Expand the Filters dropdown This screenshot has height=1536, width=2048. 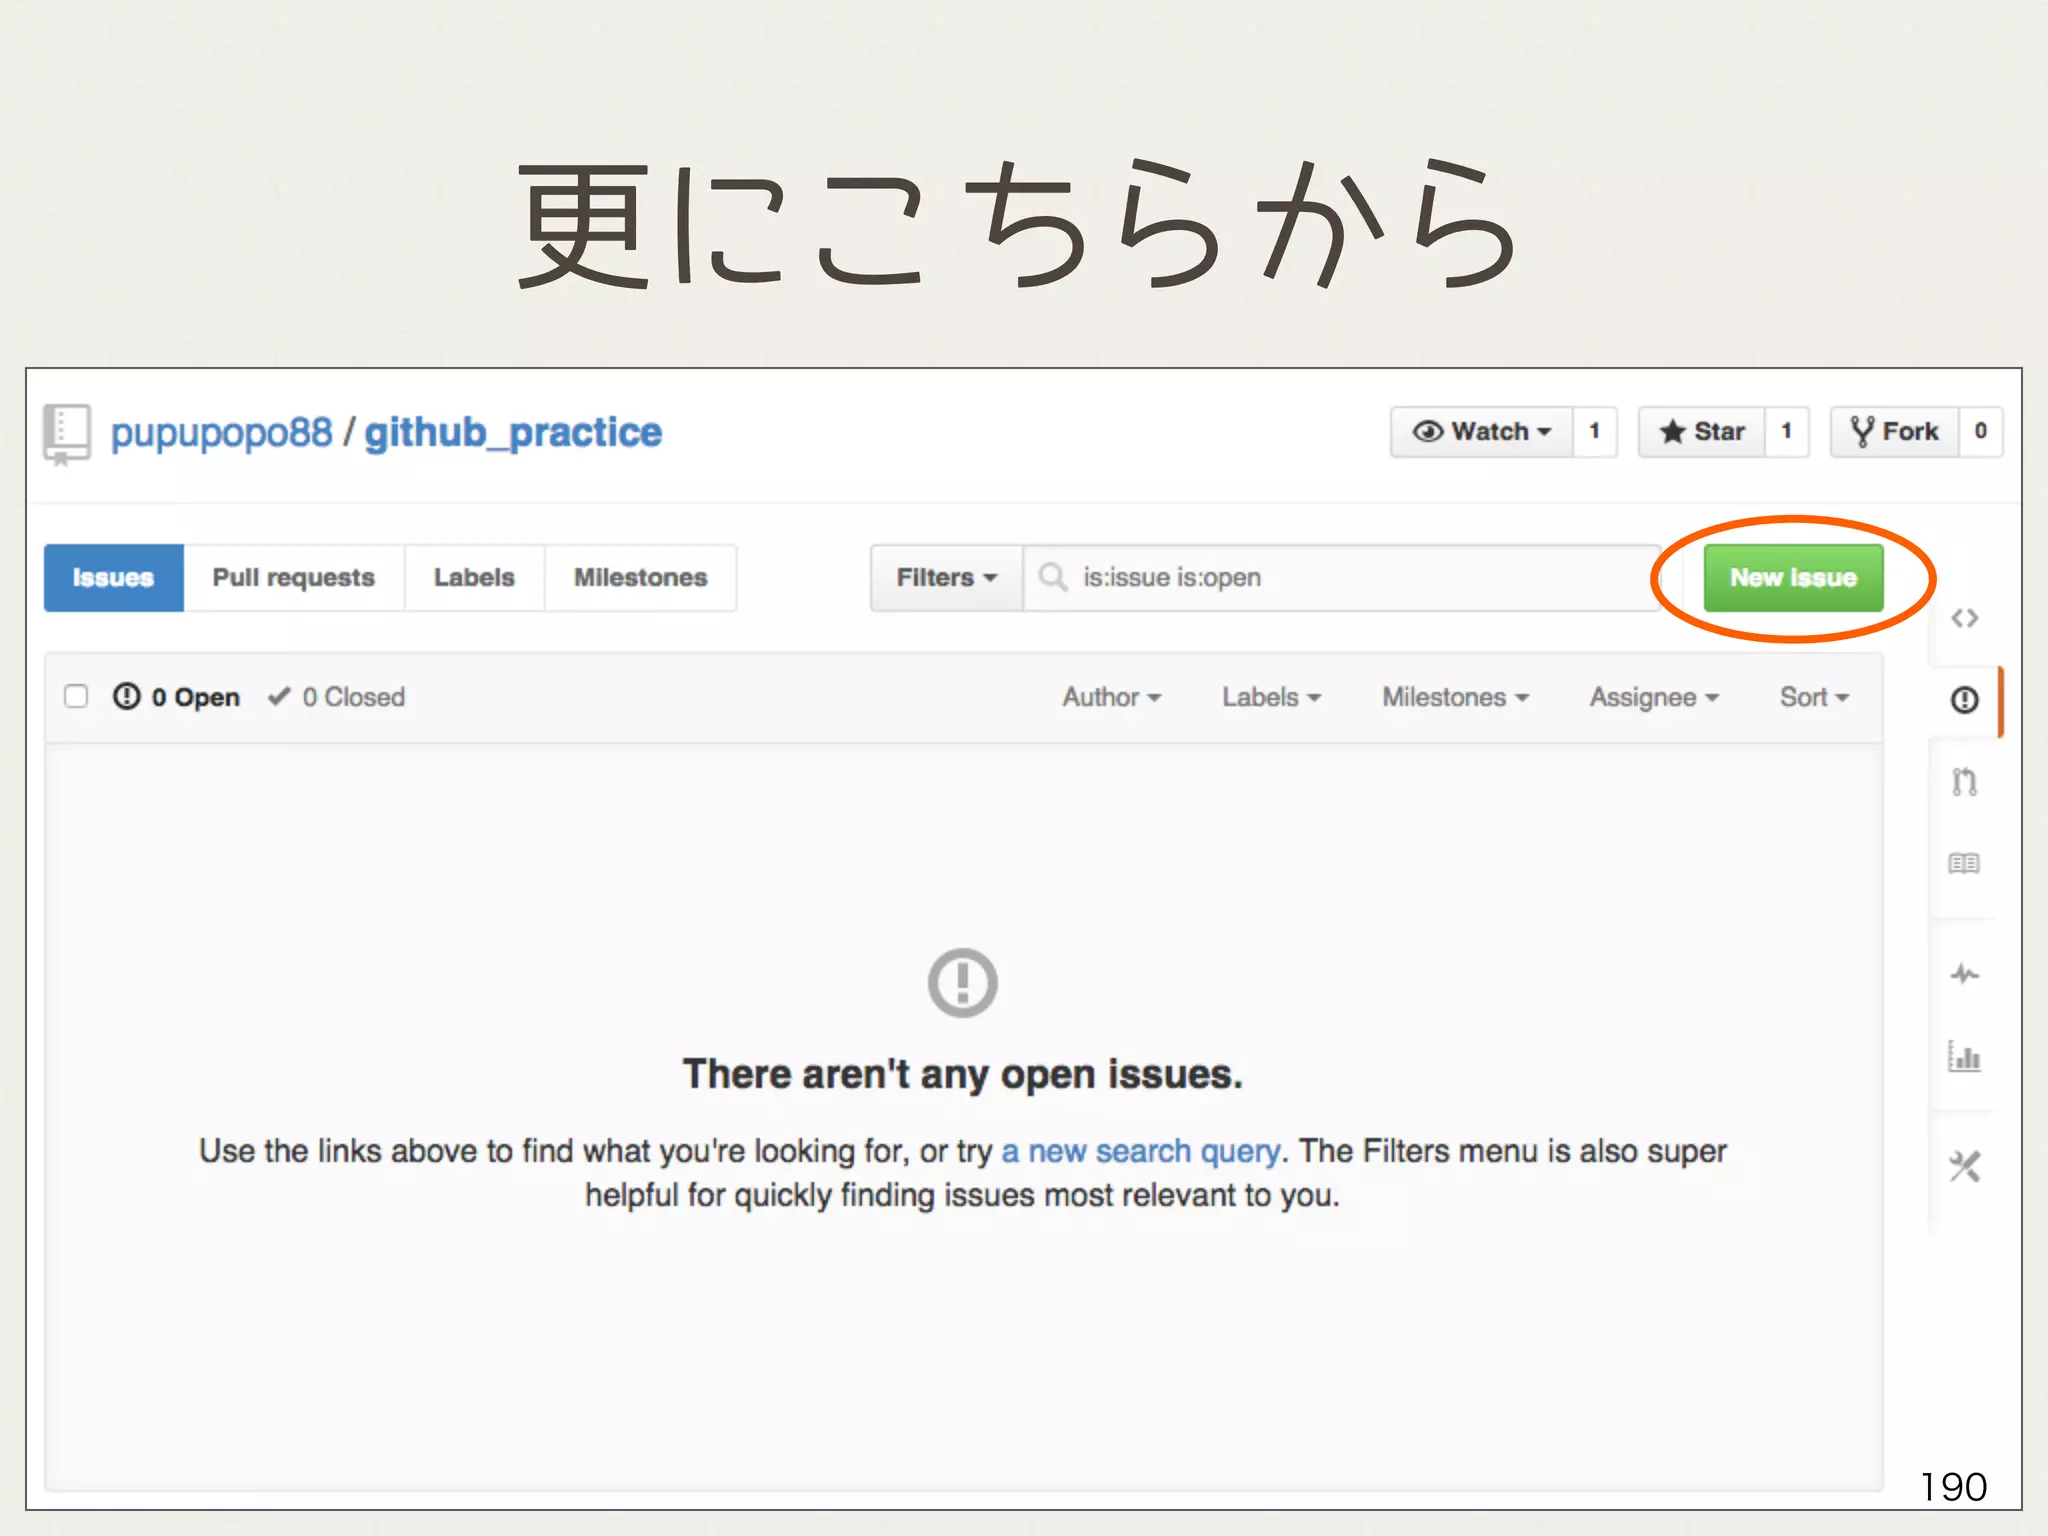pyautogui.click(x=946, y=578)
